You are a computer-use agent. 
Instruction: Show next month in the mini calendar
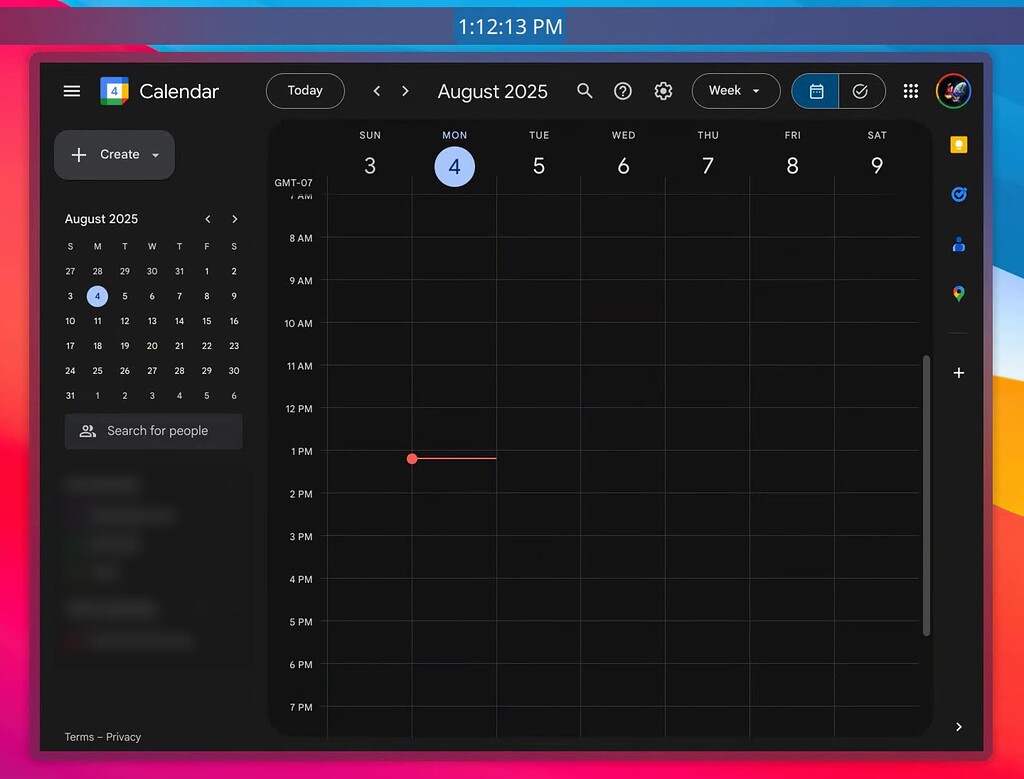(x=234, y=219)
